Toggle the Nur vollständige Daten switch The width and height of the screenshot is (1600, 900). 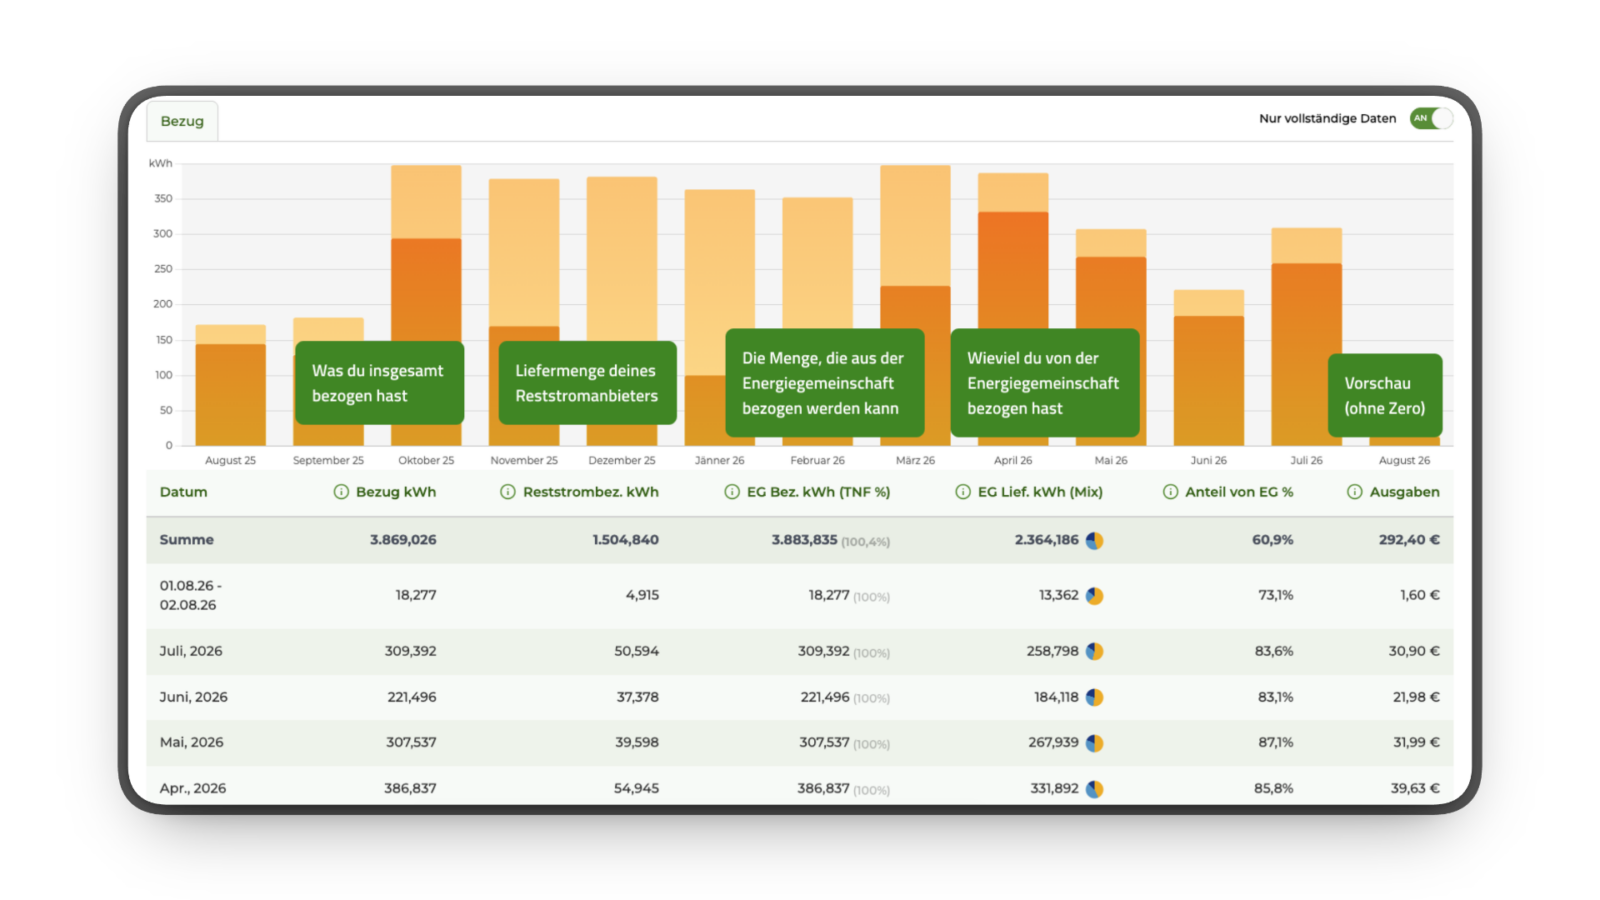[1431, 118]
